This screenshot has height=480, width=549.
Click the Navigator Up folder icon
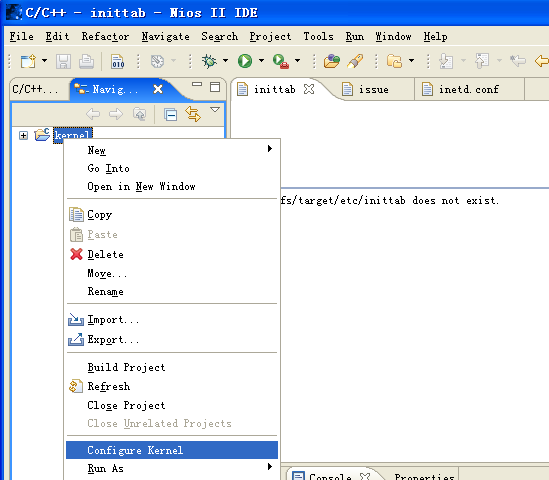point(139,114)
